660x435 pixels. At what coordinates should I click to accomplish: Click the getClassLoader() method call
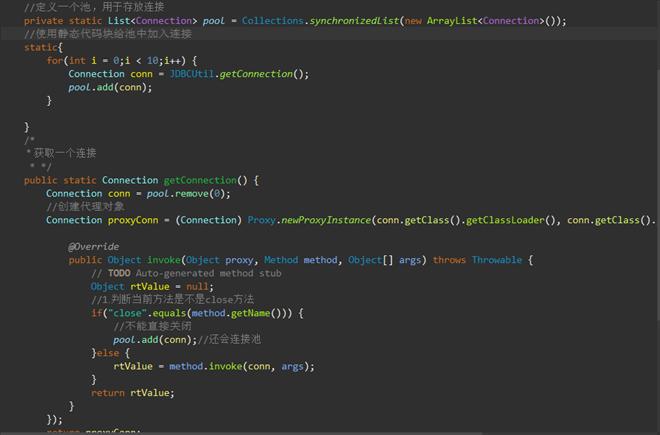click(x=519, y=220)
